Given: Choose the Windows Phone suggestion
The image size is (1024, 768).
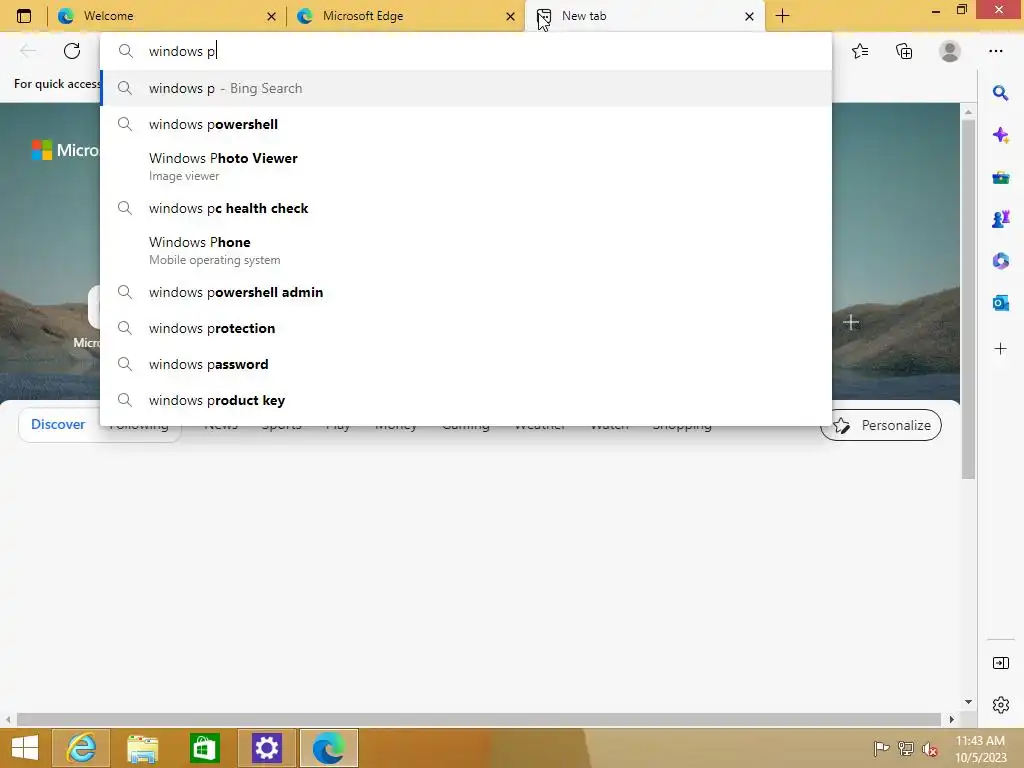Looking at the screenshot, I should pyautogui.click(x=466, y=250).
